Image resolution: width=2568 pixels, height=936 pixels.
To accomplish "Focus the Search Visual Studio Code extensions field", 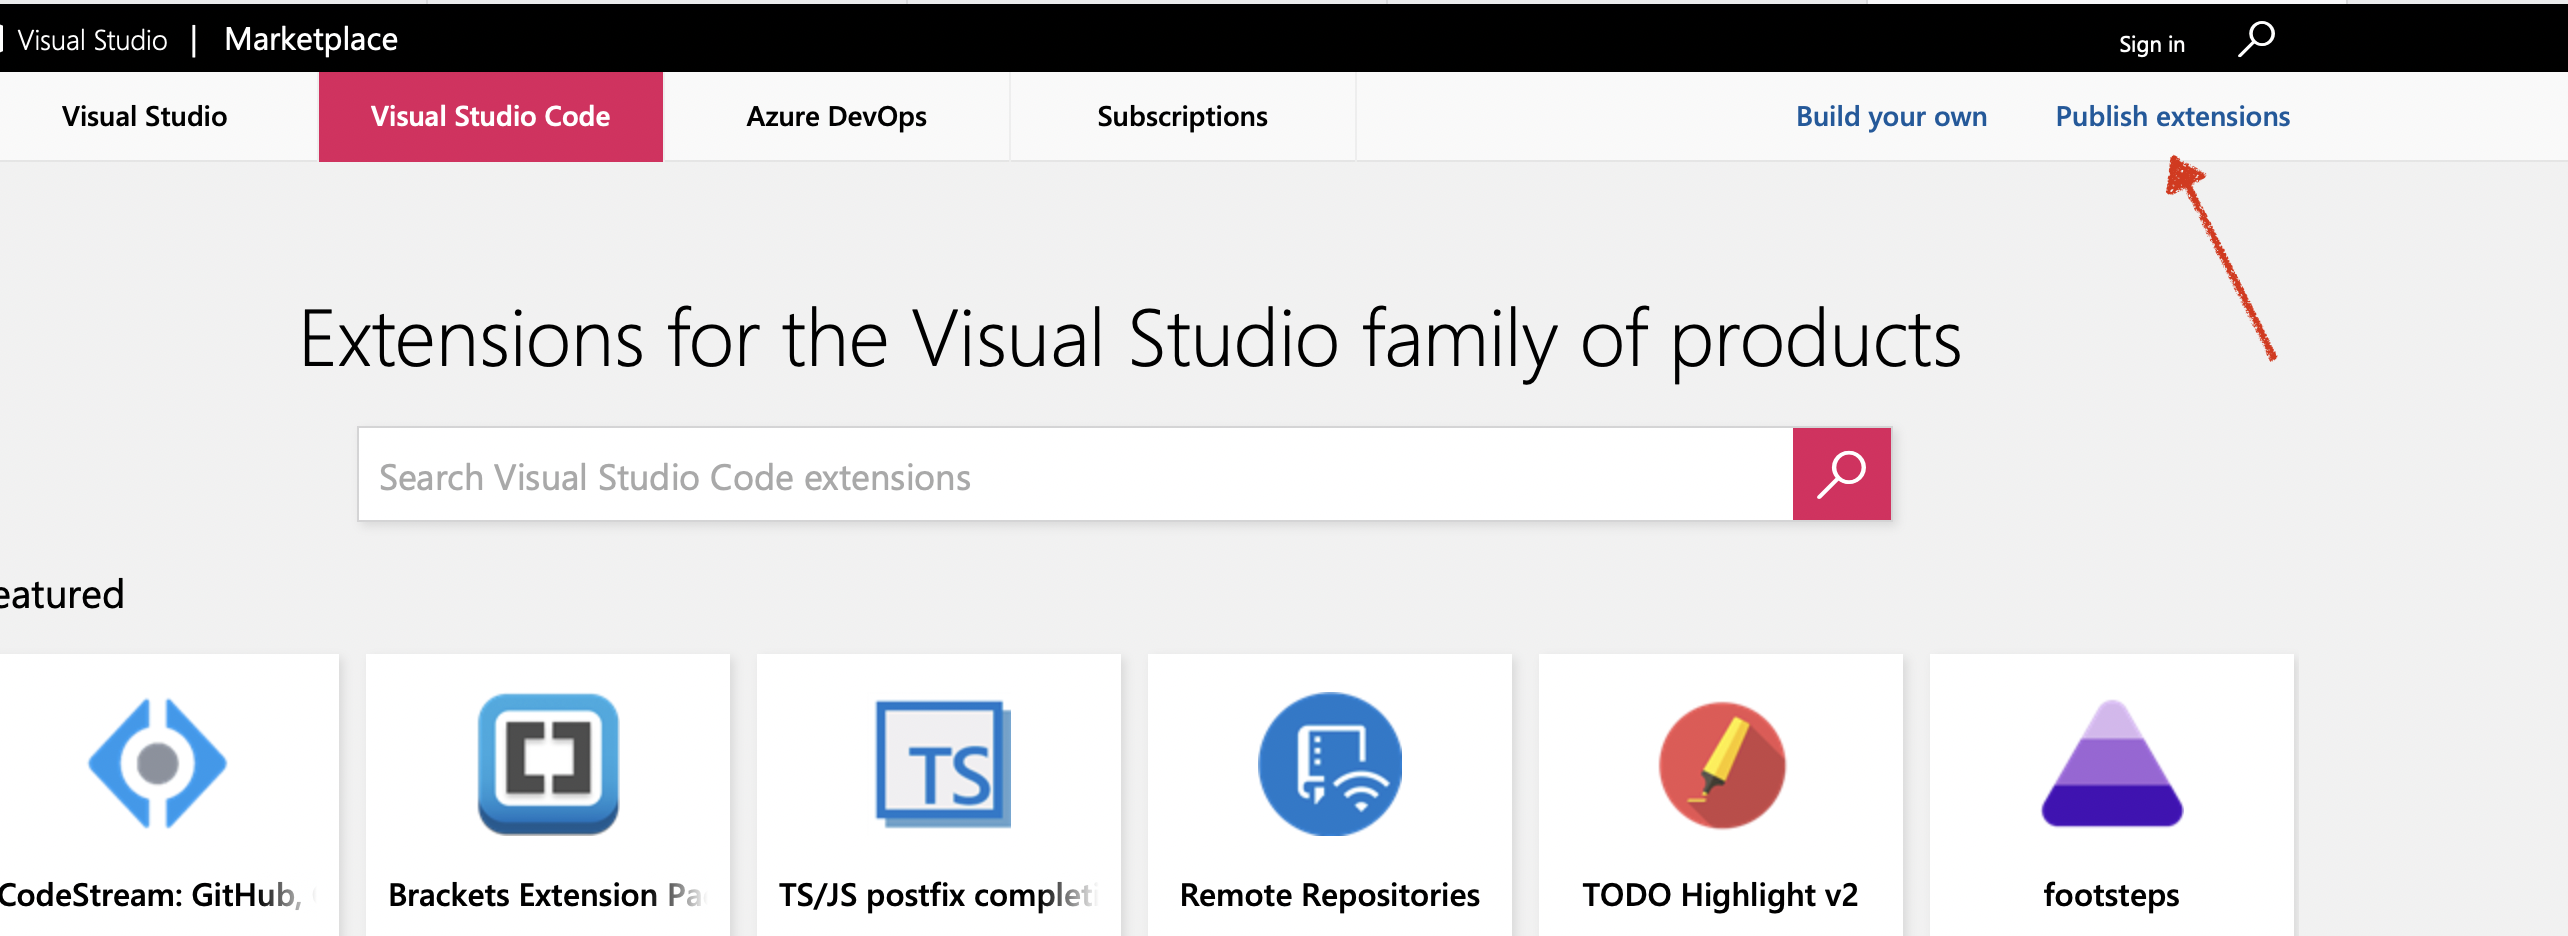I will click(x=1075, y=476).
